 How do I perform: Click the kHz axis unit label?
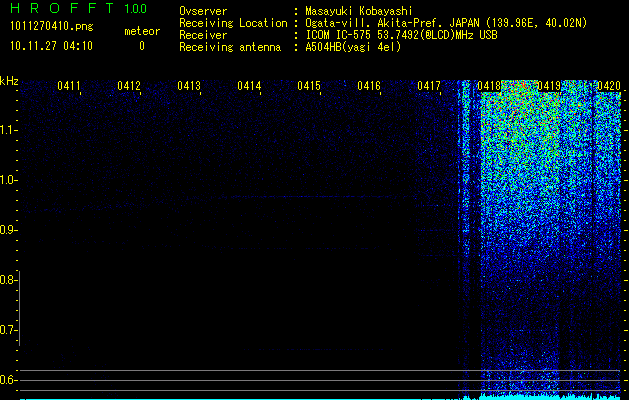(9, 81)
